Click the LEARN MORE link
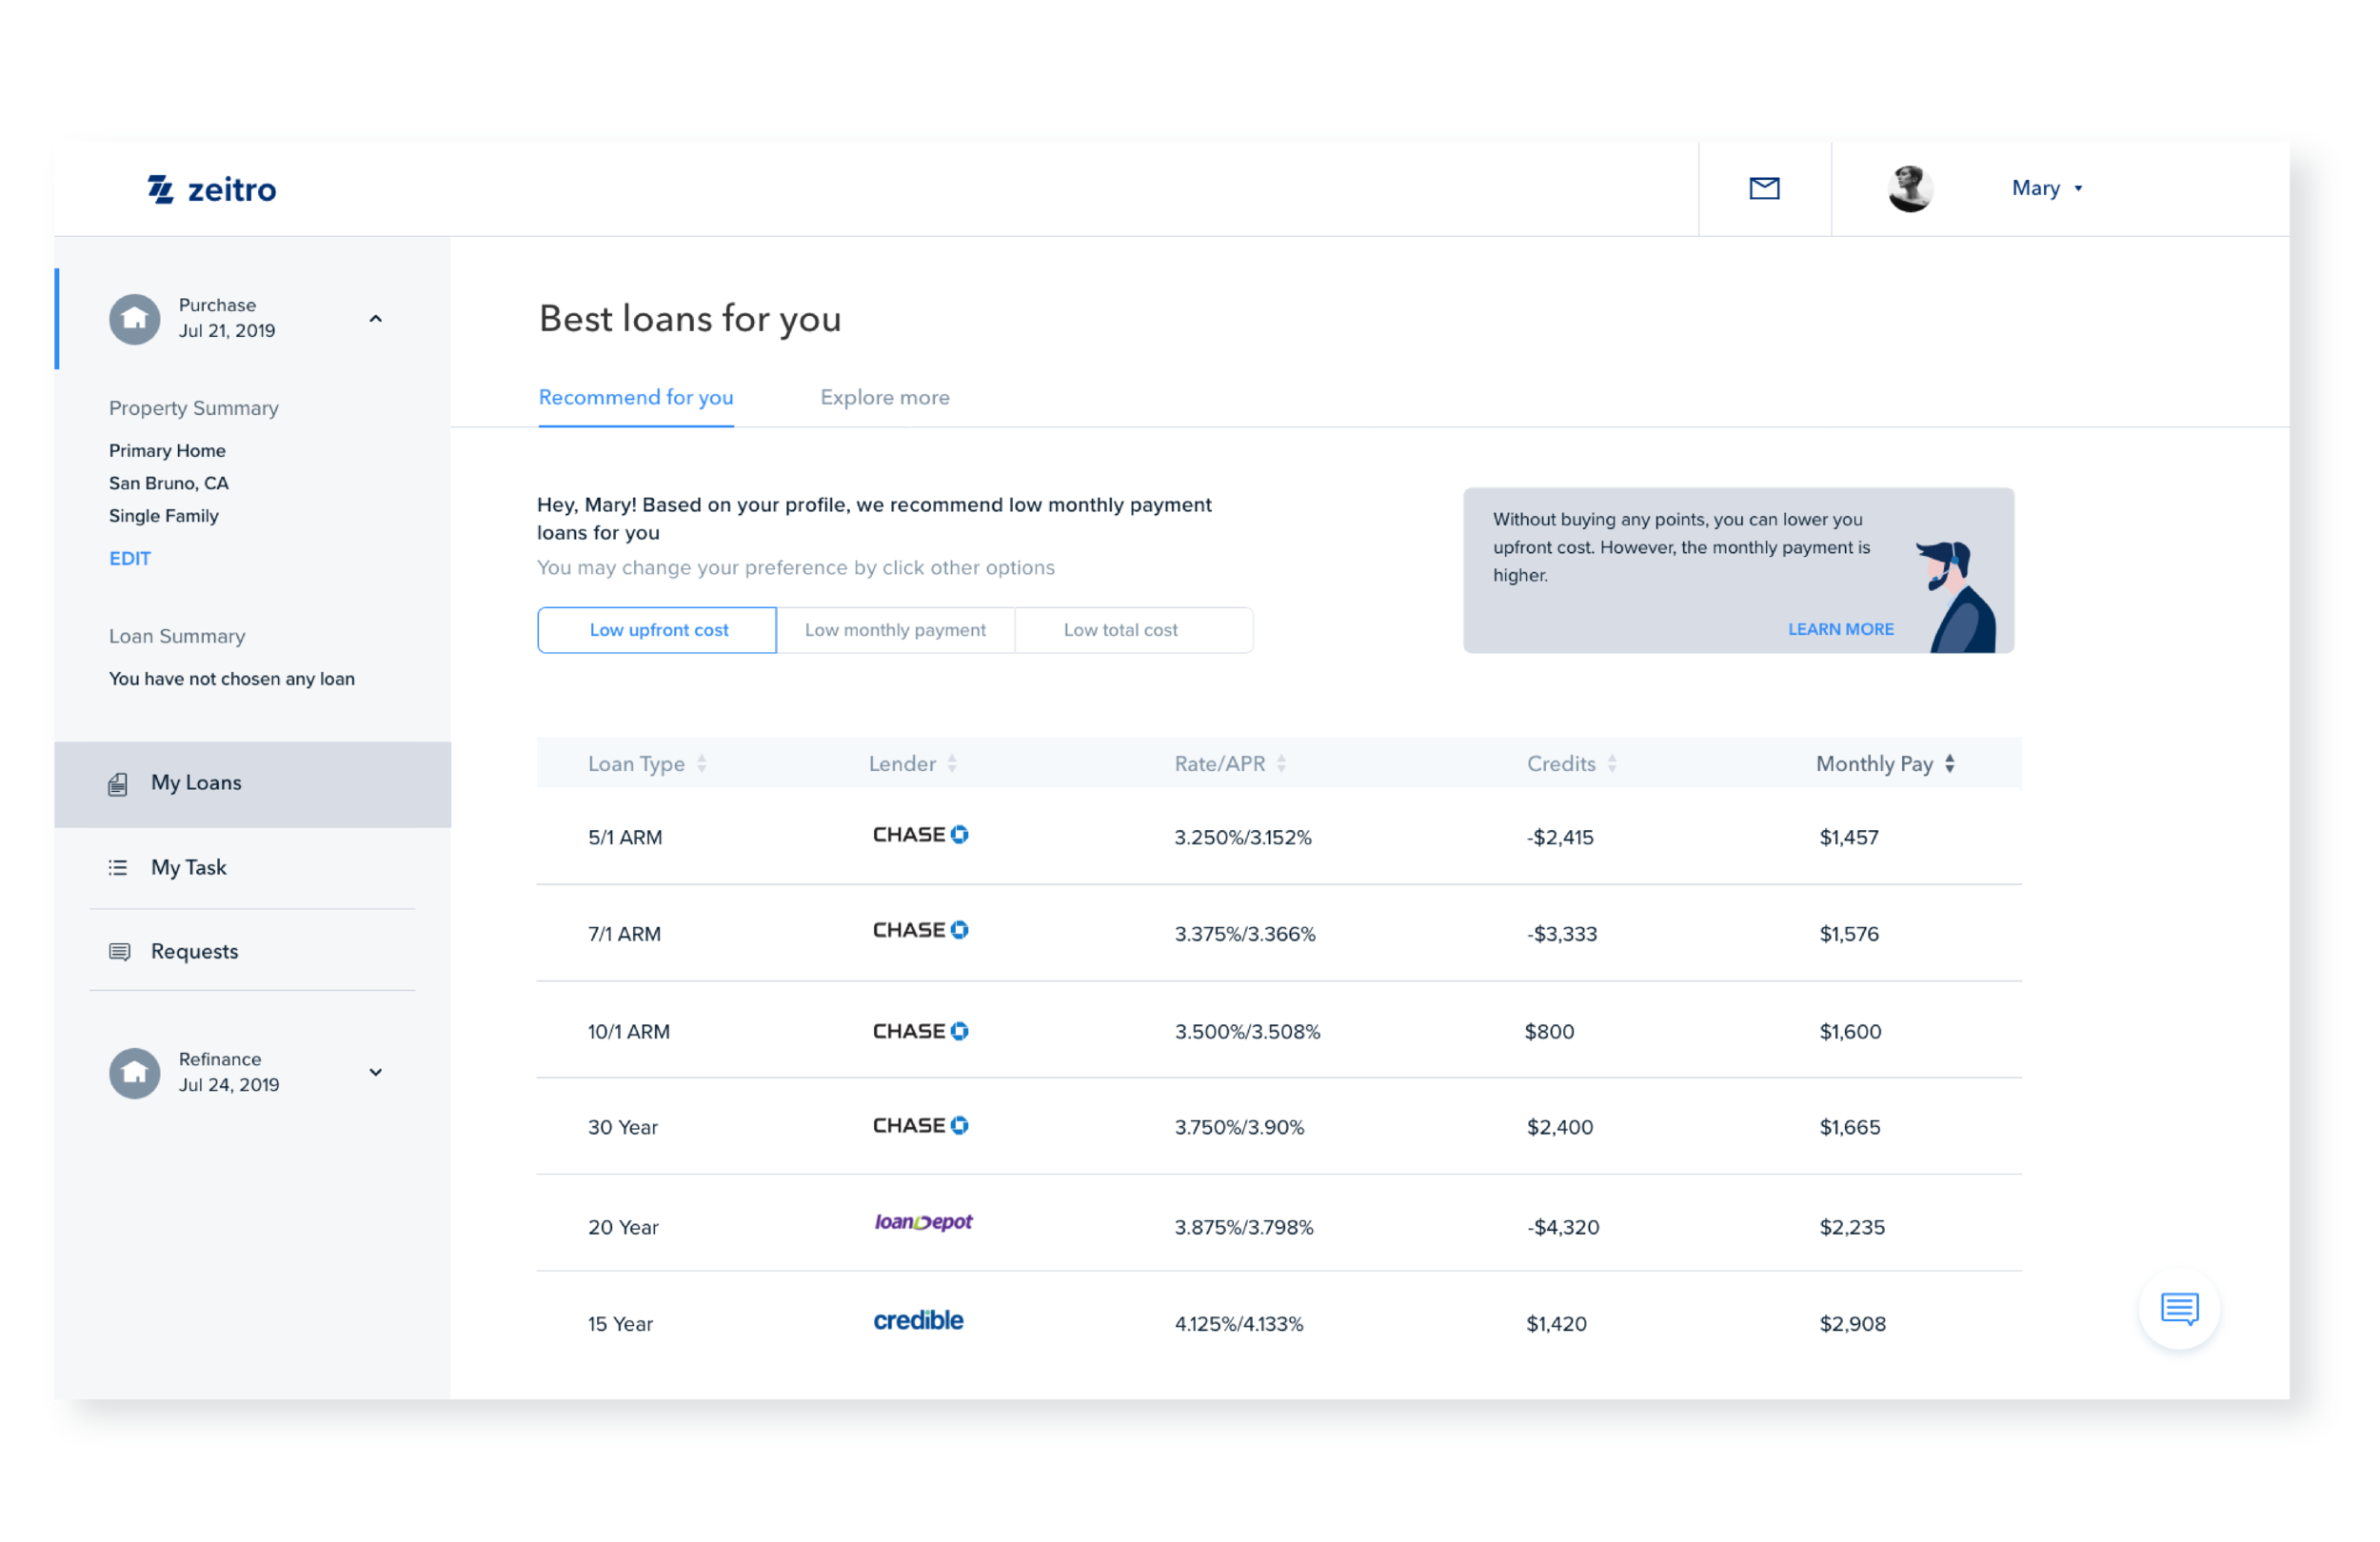 point(1840,629)
